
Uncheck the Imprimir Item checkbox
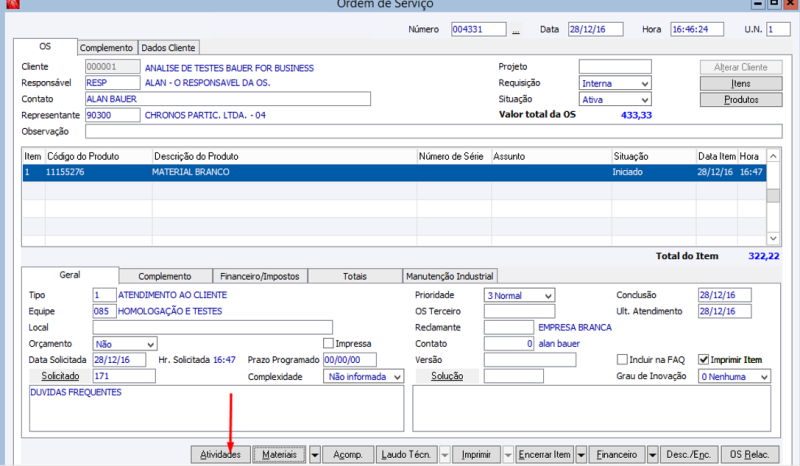pyautogui.click(x=704, y=360)
